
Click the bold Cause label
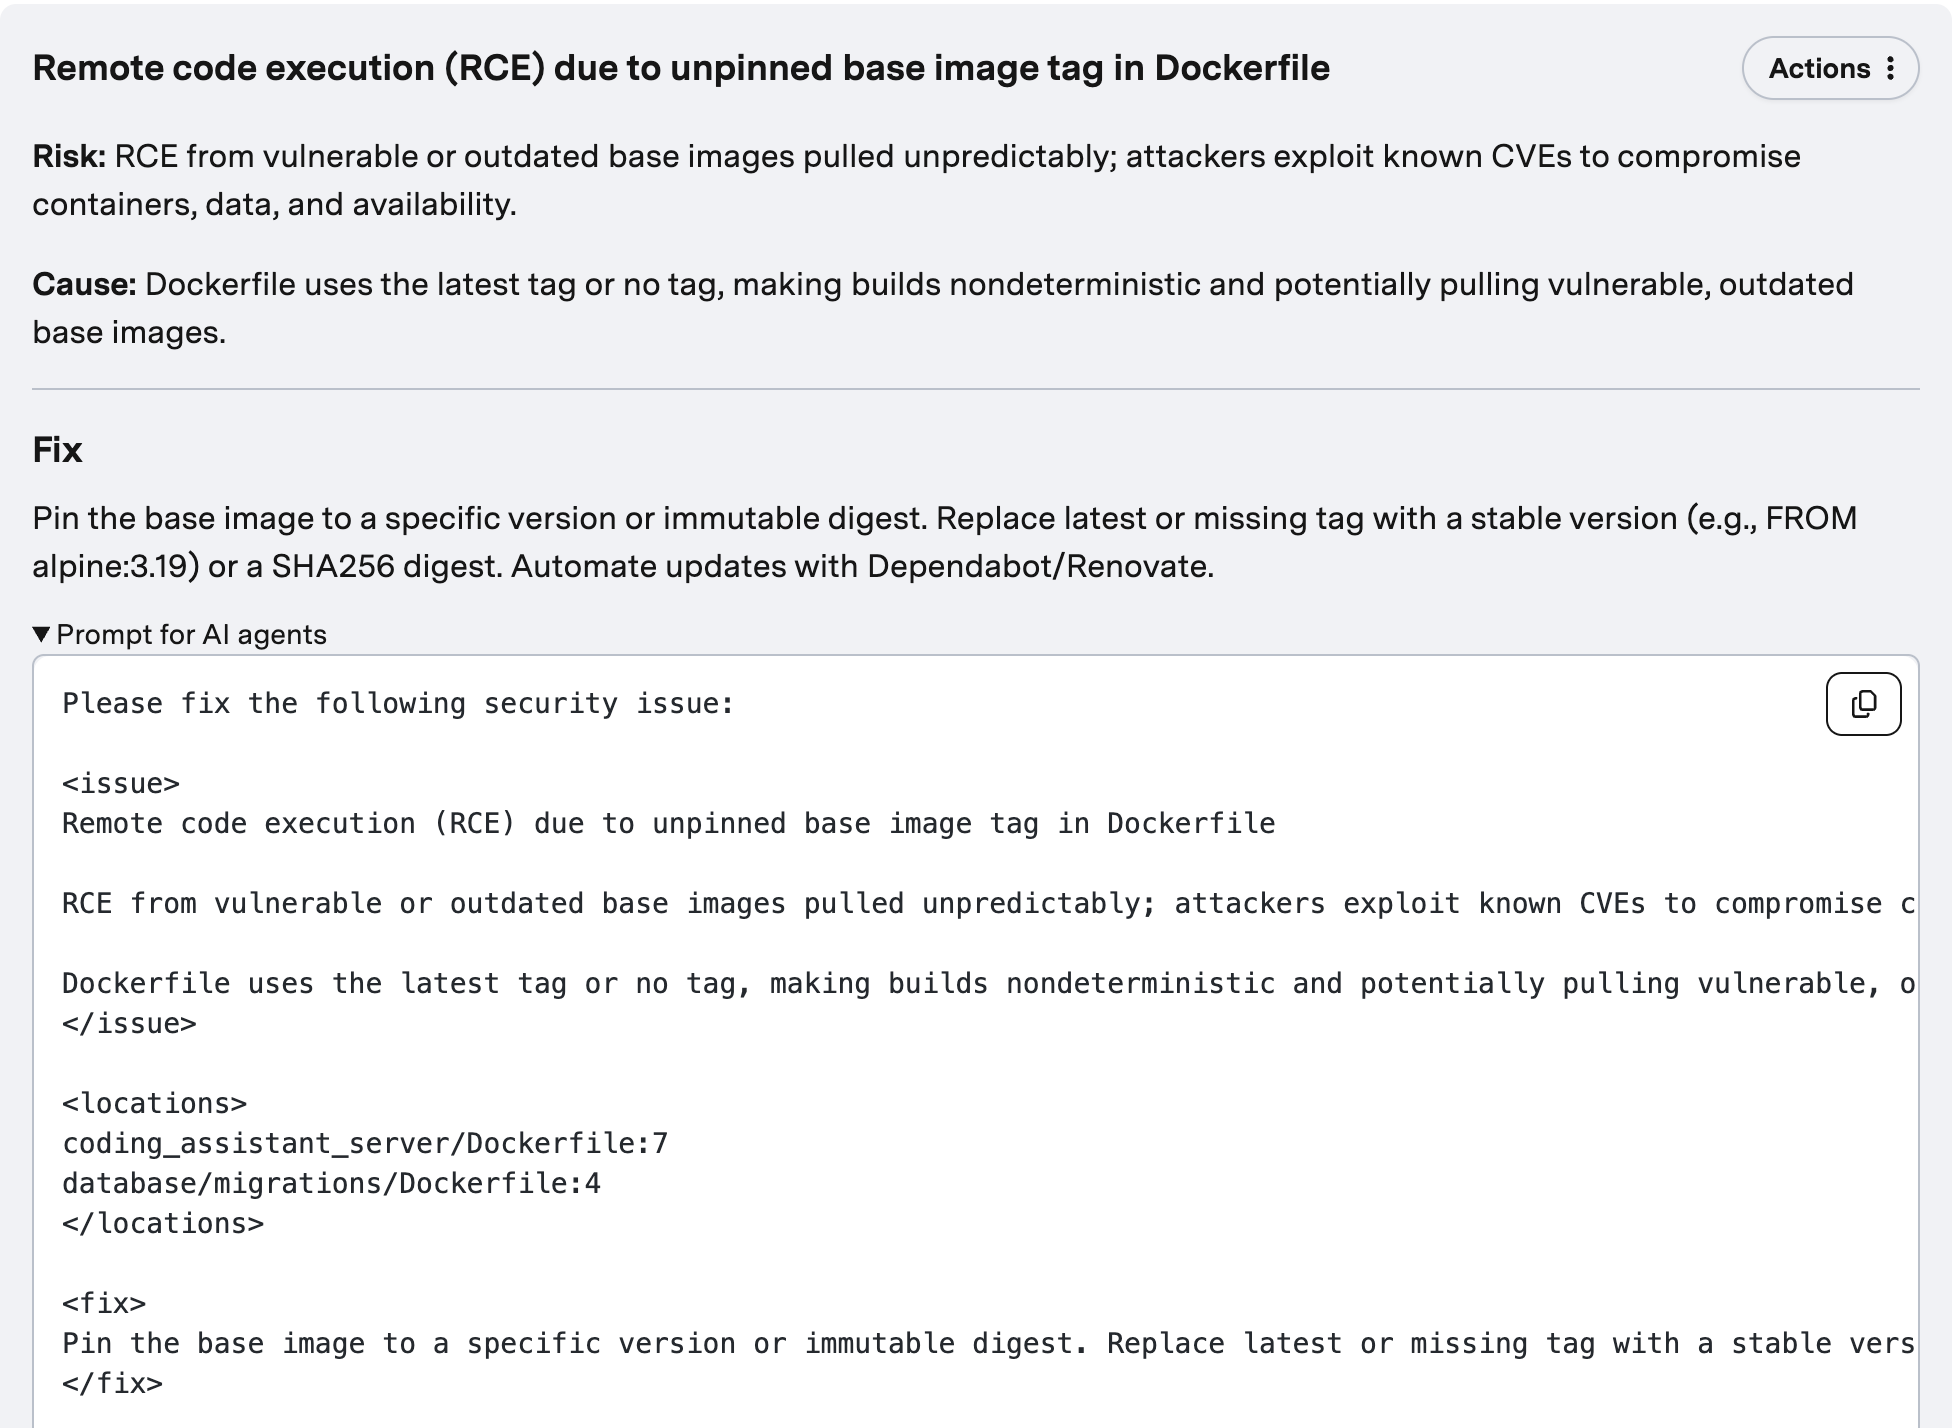point(84,284)
